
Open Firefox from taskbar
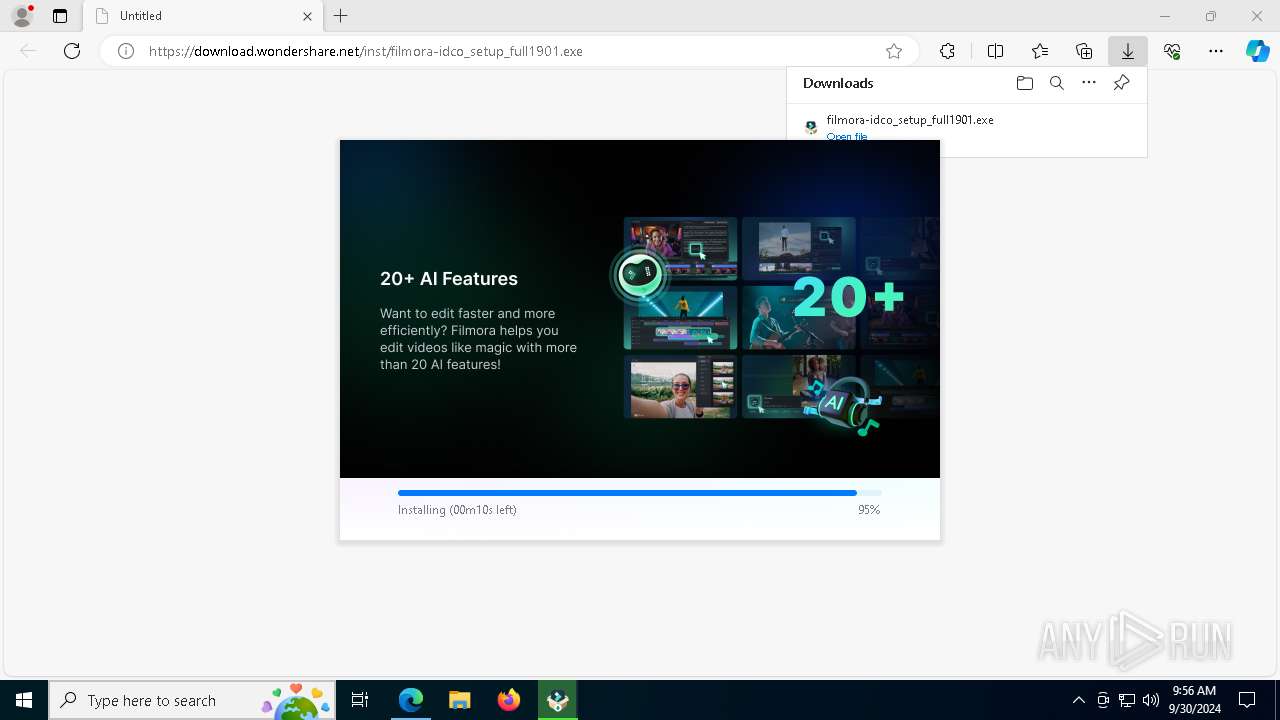509,700
